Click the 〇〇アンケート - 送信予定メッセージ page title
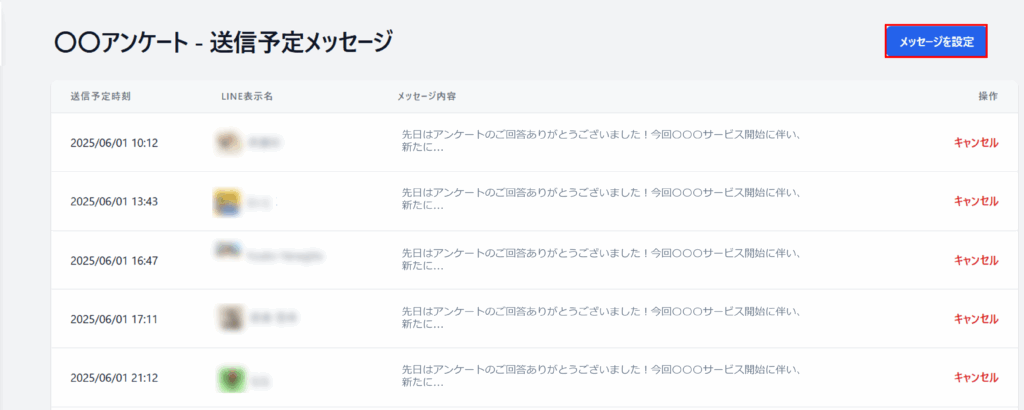 [223, 43]
